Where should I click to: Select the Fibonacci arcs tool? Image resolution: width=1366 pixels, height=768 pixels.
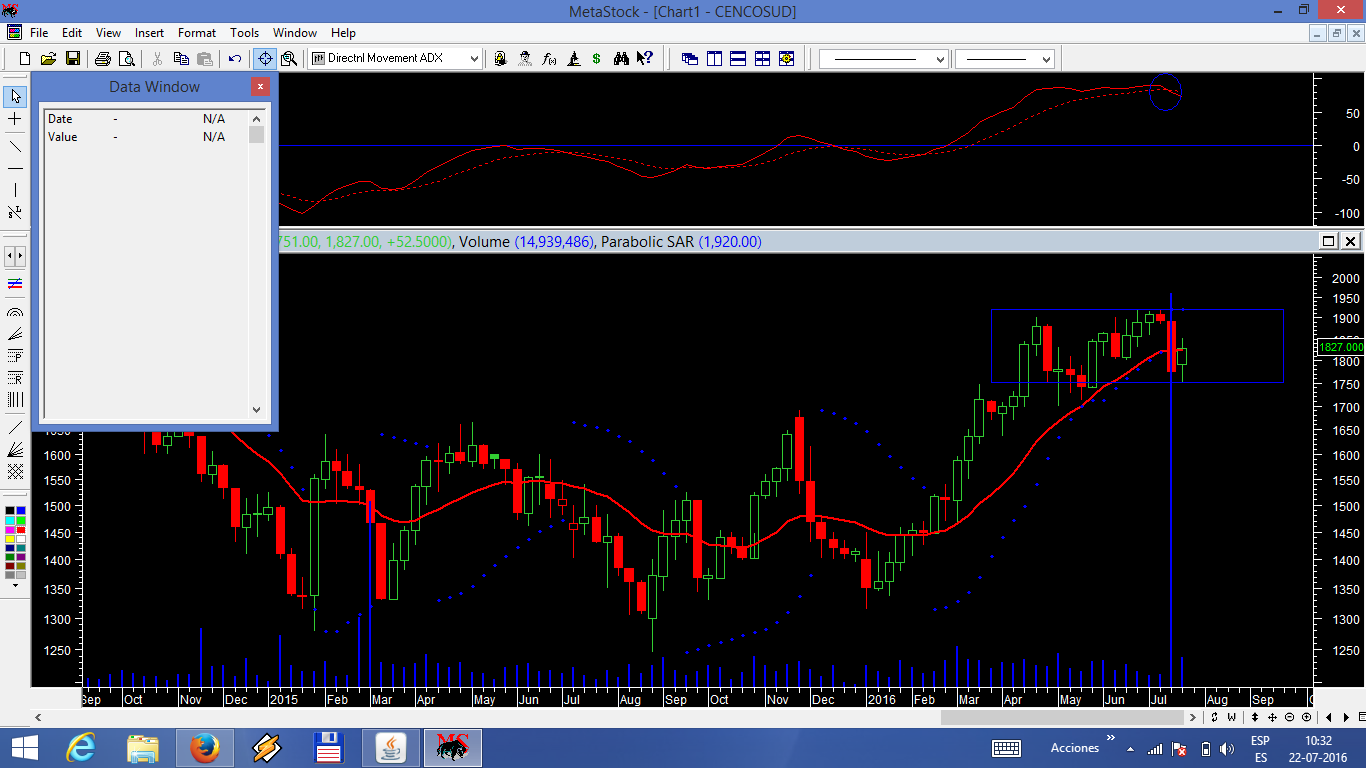[x=15, y=311]
